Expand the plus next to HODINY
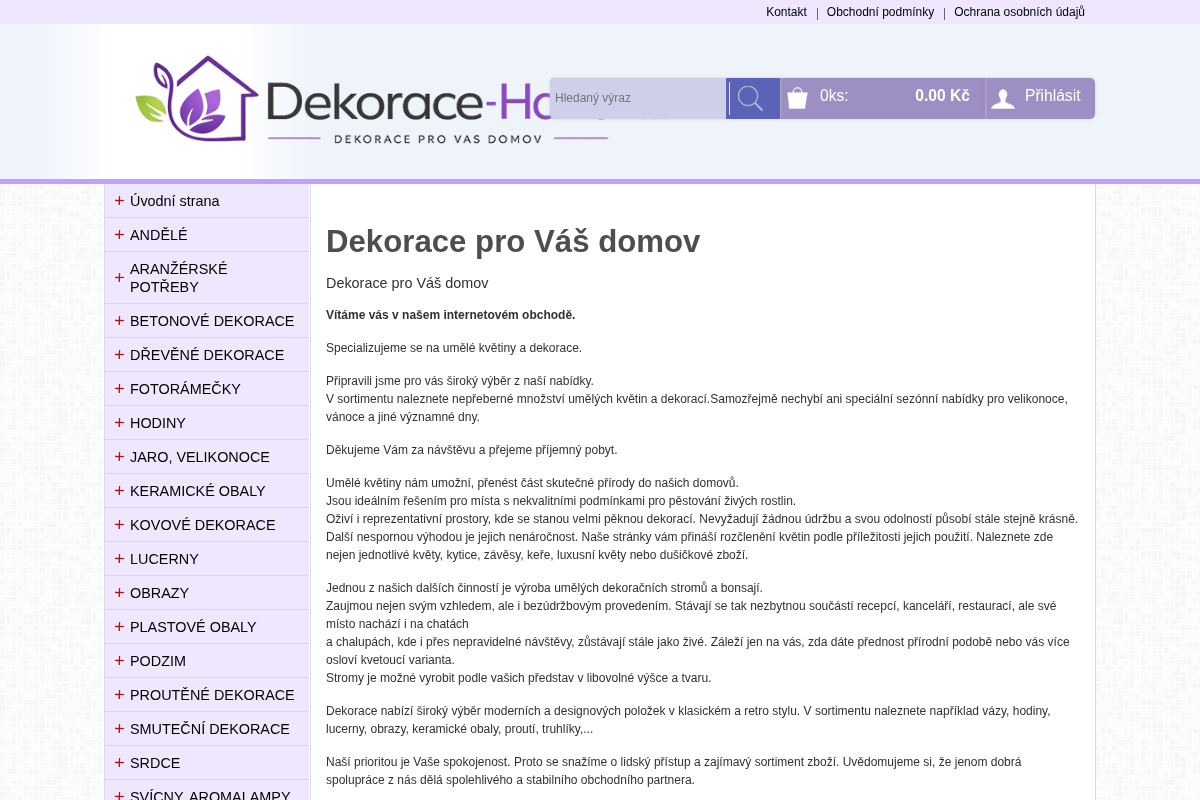 point(119,423)
